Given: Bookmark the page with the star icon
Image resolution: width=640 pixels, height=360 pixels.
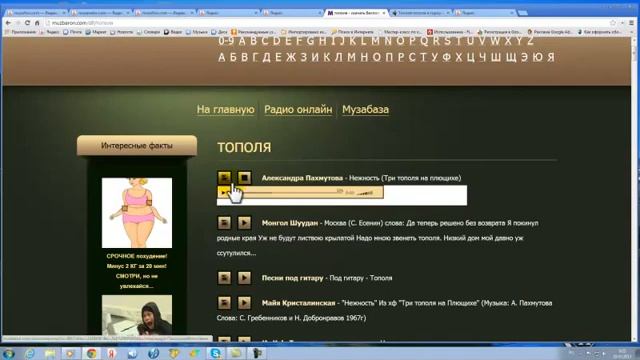Looking at the screenshot, I should 613,23.
